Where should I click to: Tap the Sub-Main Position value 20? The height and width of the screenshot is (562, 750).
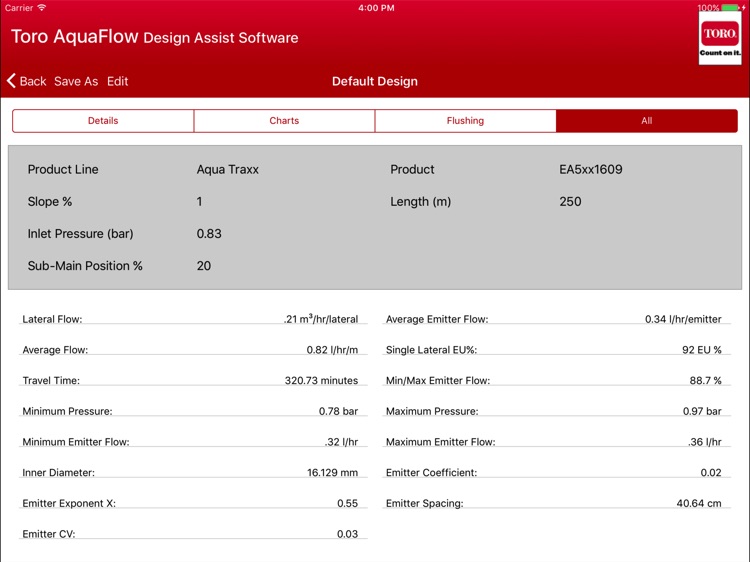click(x=204, y=265)
